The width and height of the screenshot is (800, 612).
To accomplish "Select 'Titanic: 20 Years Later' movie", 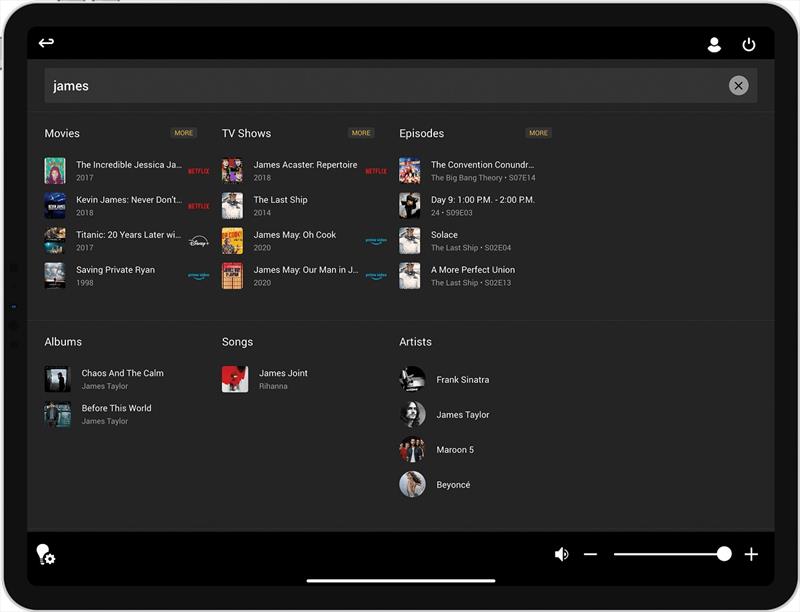I will click(129, 235).
